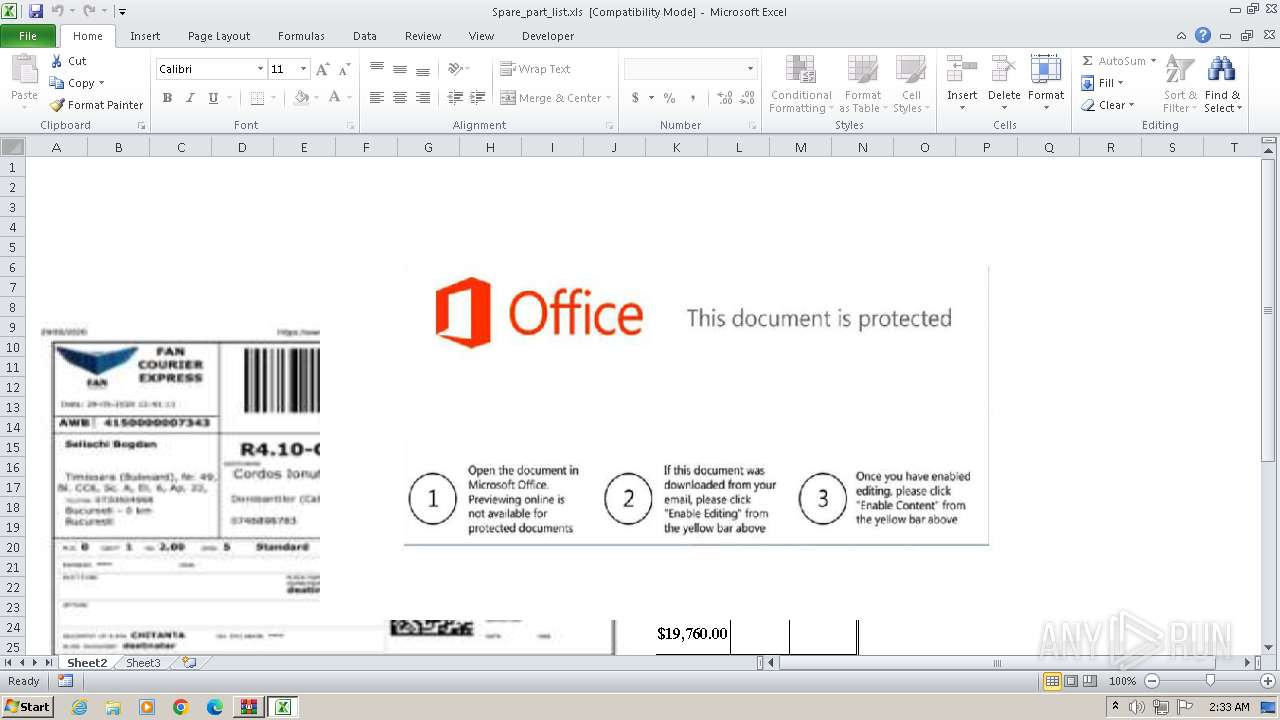Image resolution: width=1280 pixels, height=720 pixels.
Task: Adjust the zoom slider handle
Action: coord(1210,681)
